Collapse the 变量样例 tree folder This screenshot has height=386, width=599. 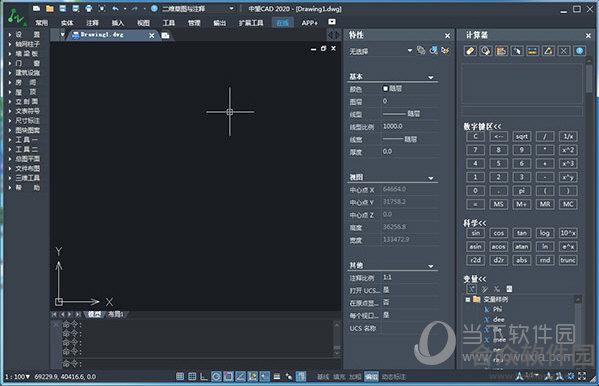pos(468,300)
